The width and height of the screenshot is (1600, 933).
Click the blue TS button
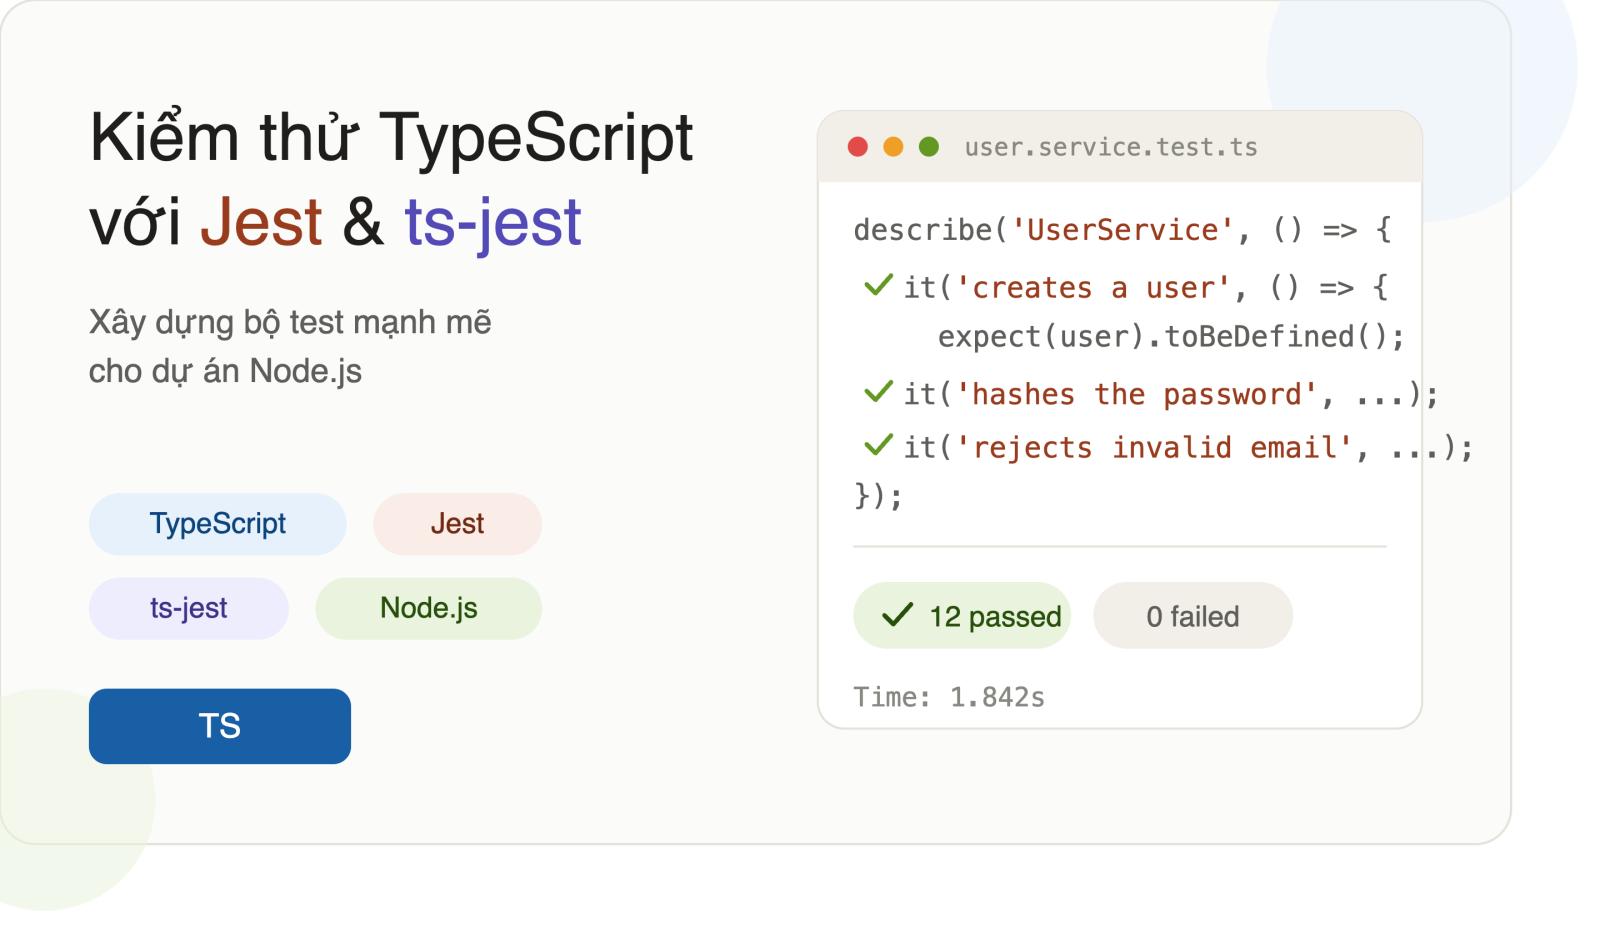point(220,726)
